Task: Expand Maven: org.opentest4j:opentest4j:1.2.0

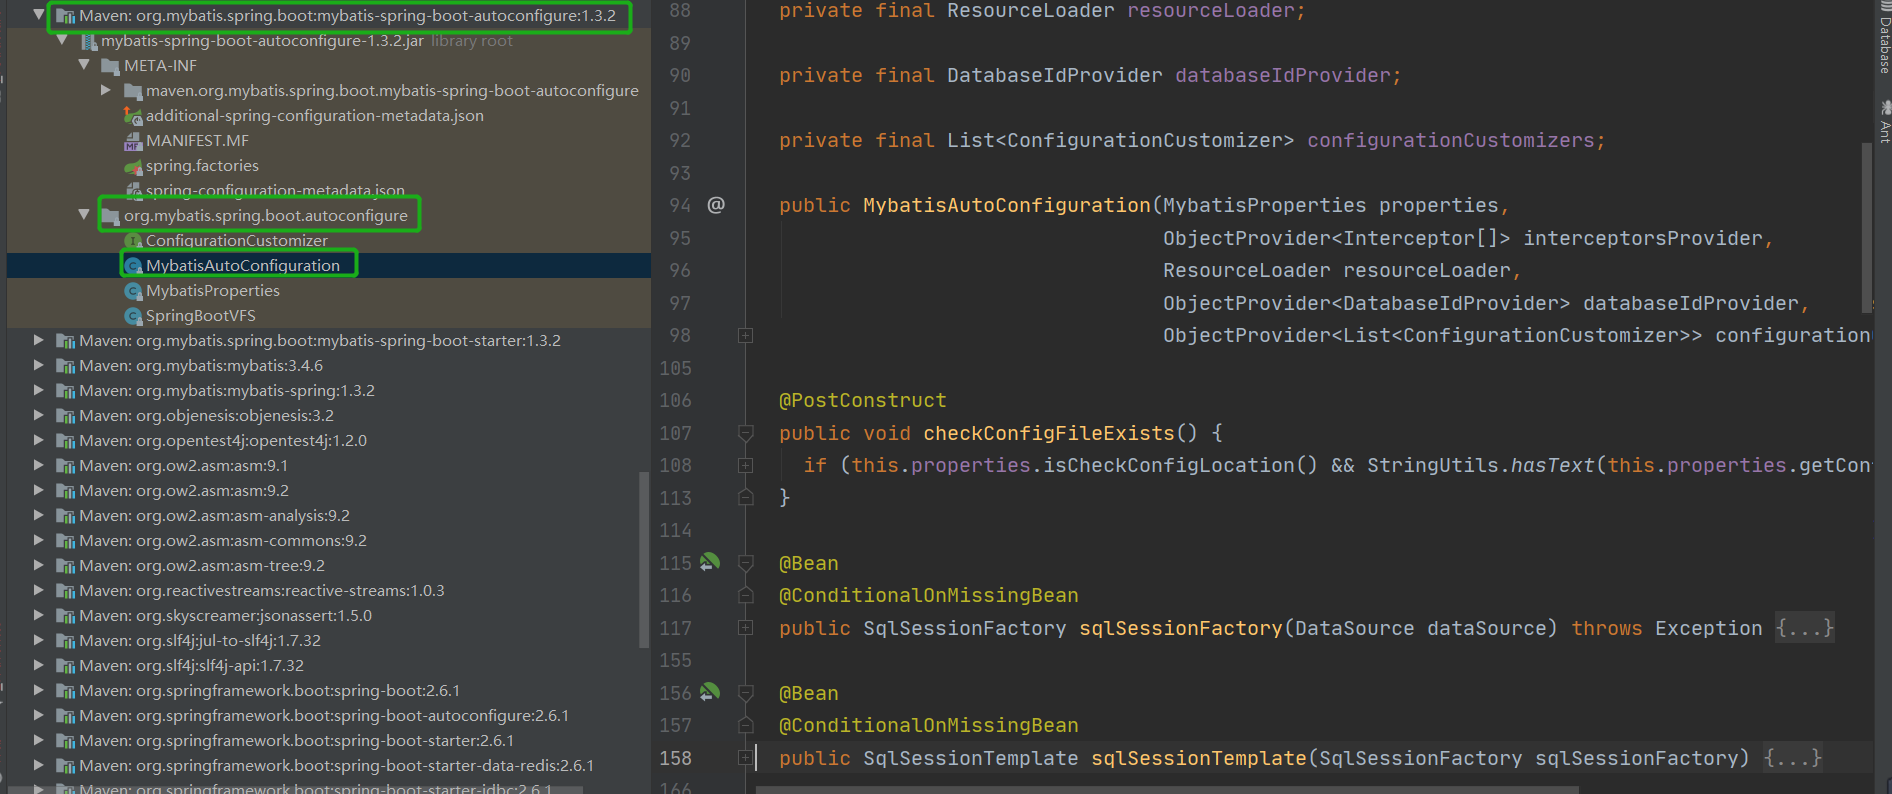Action: (x=38, y=440)
